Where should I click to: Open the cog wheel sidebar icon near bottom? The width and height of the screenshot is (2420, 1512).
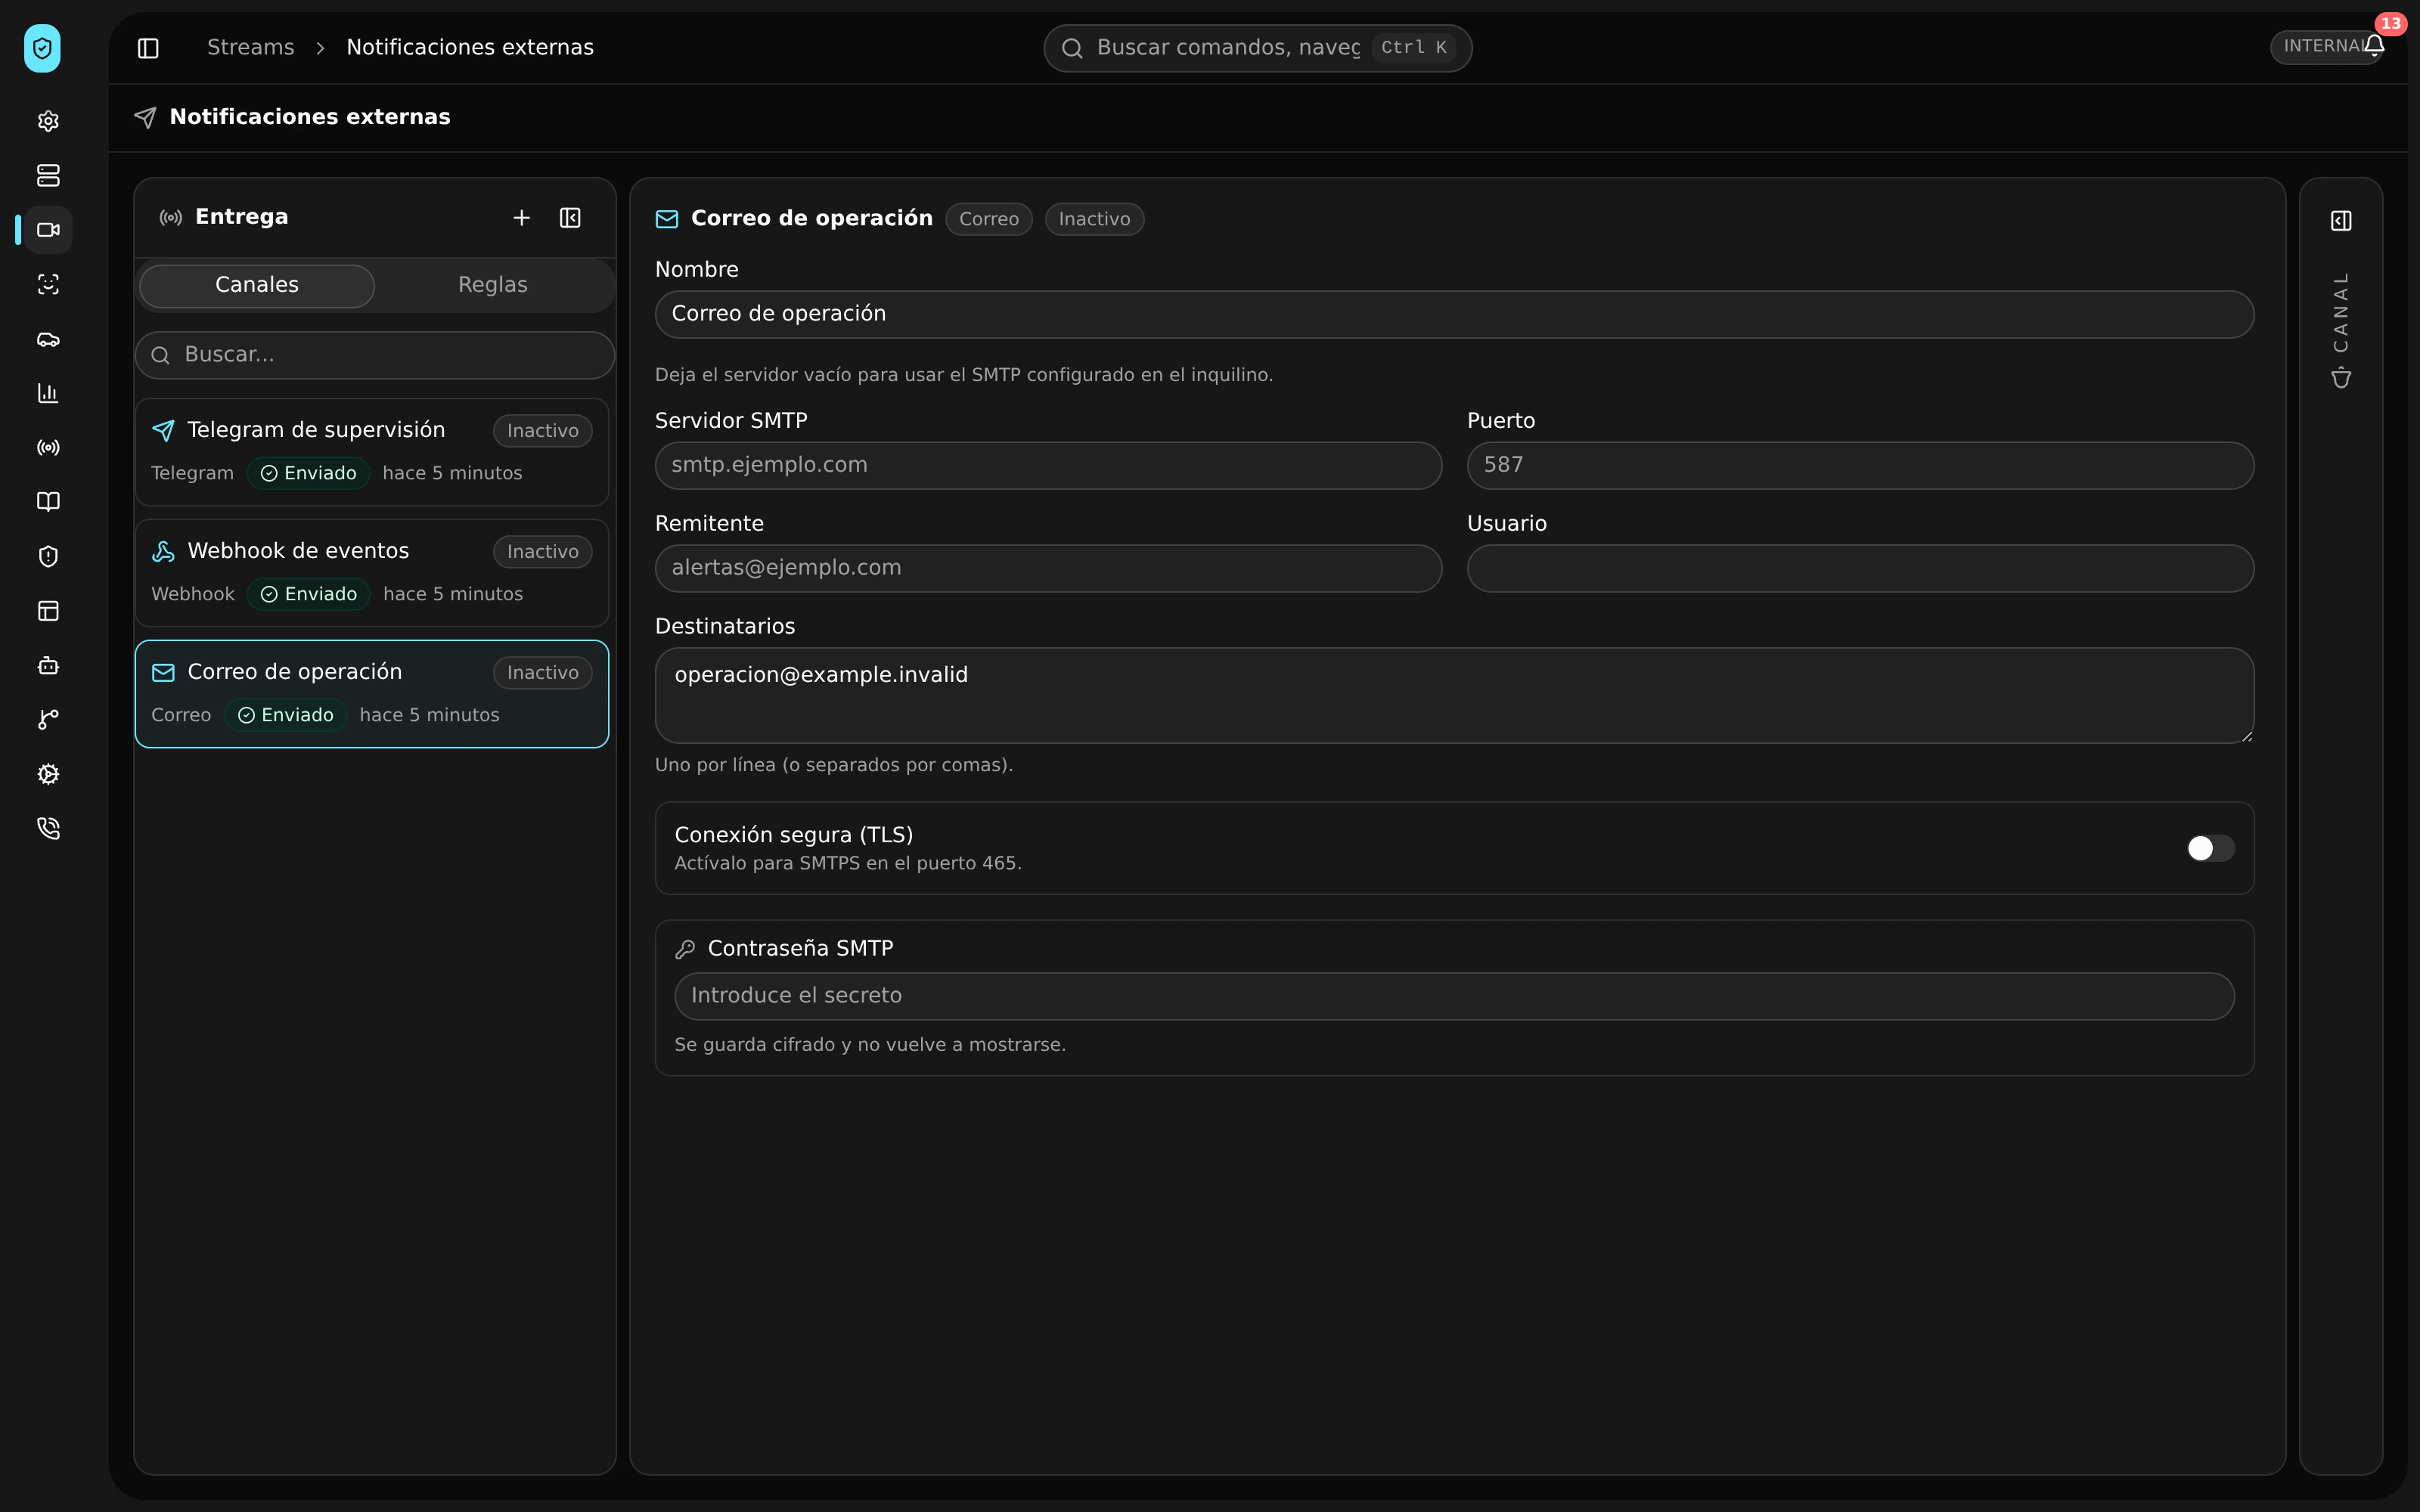(48, 774)
